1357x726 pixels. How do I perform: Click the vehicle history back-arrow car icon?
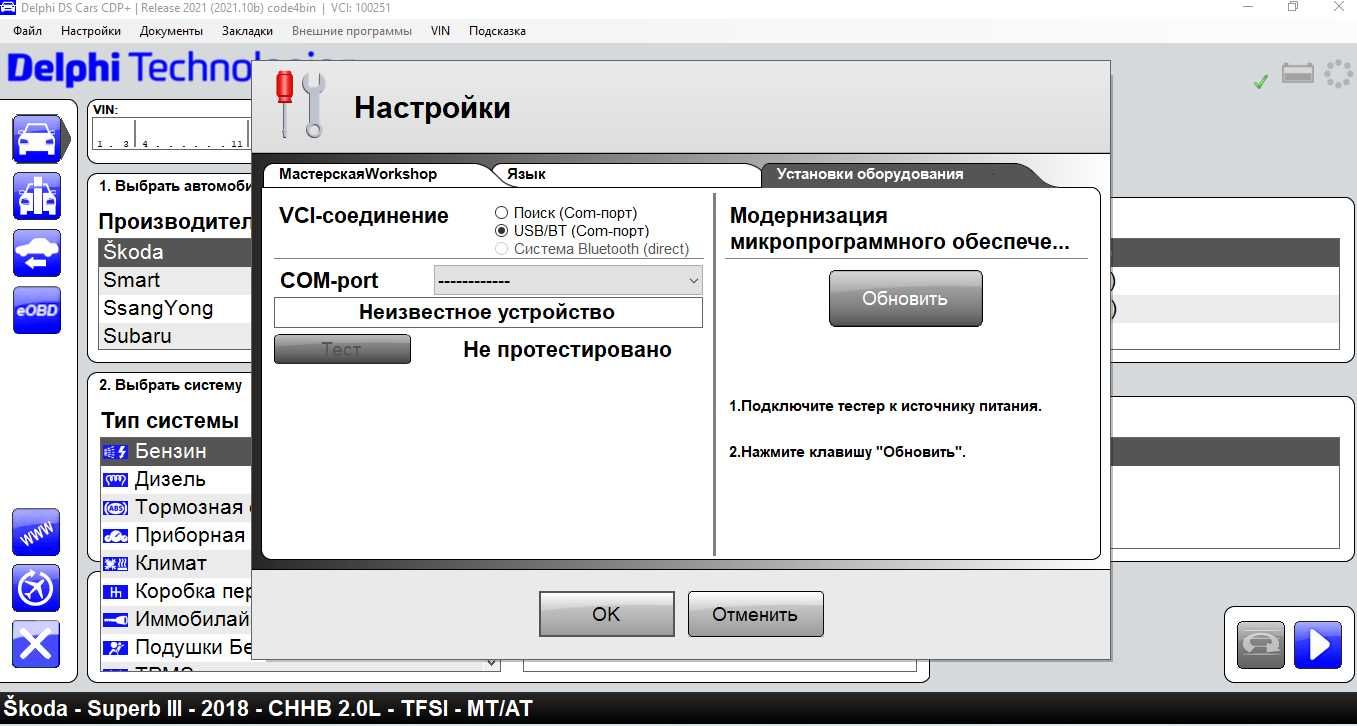click(x=37, y=253)
